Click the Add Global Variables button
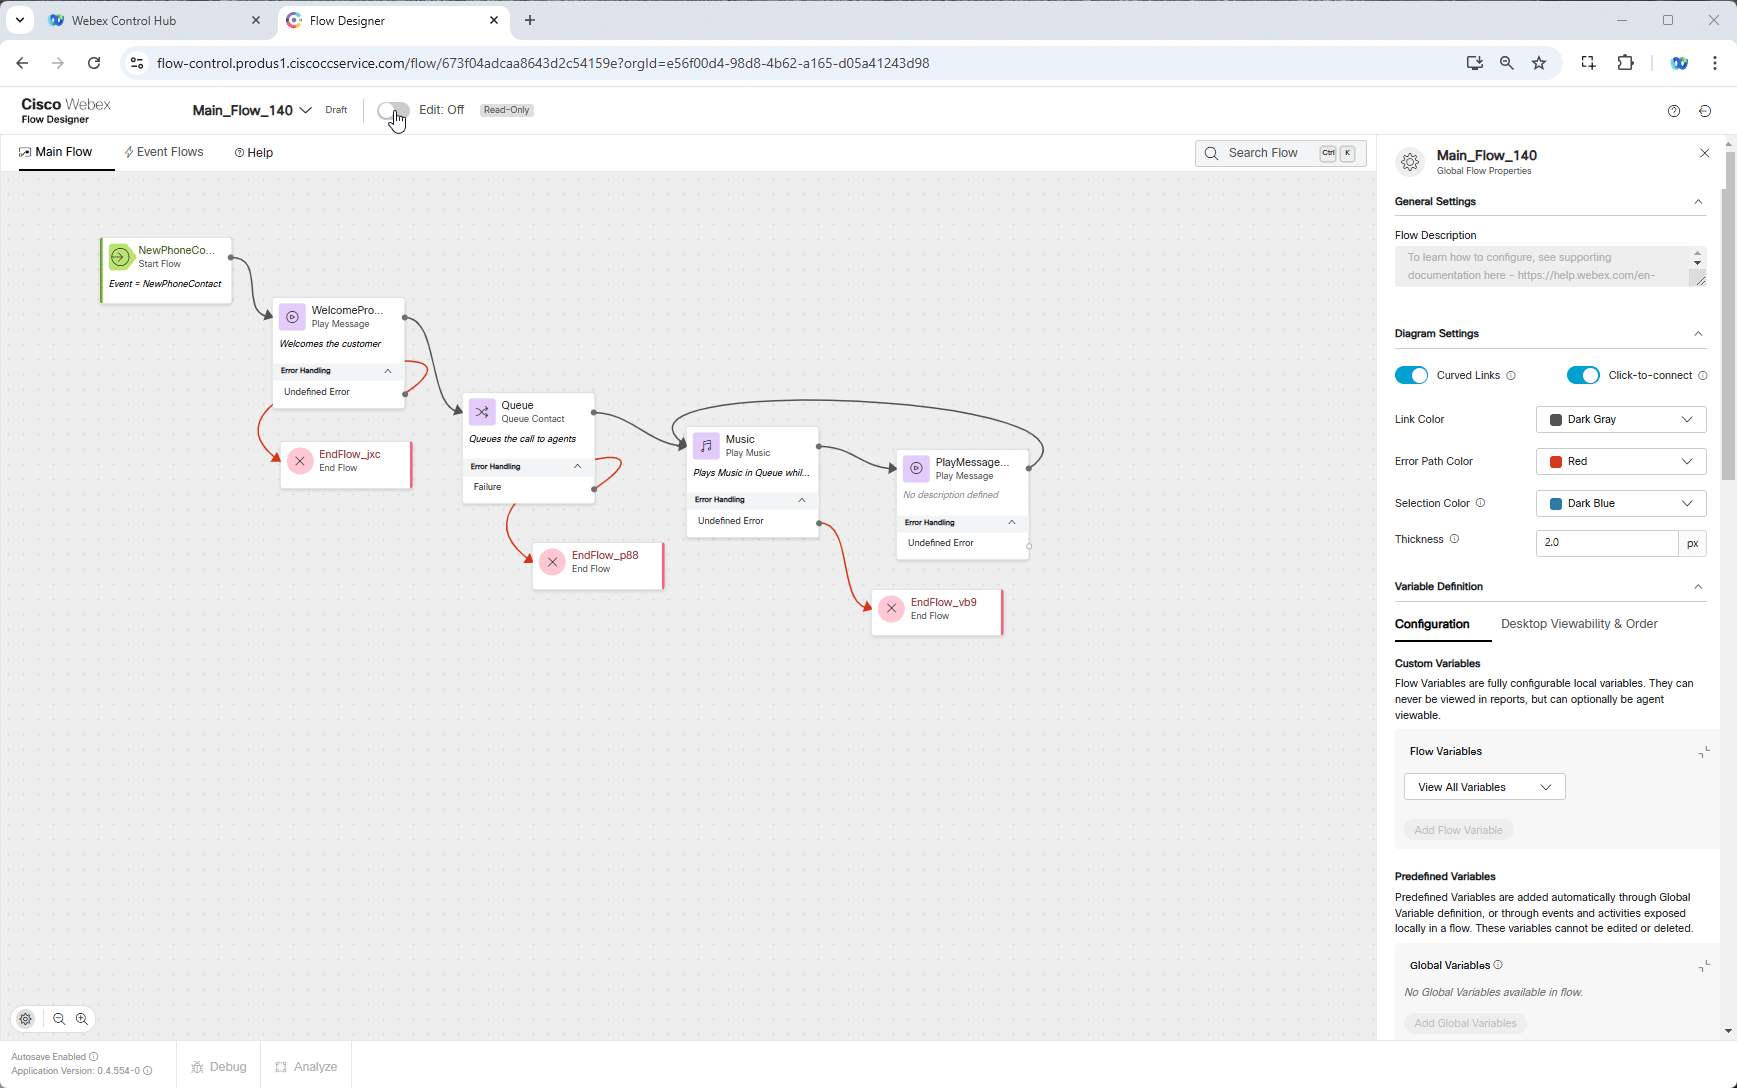The height and width of the screenshot is (1088, 1737). click(x=1465, y=1023)
